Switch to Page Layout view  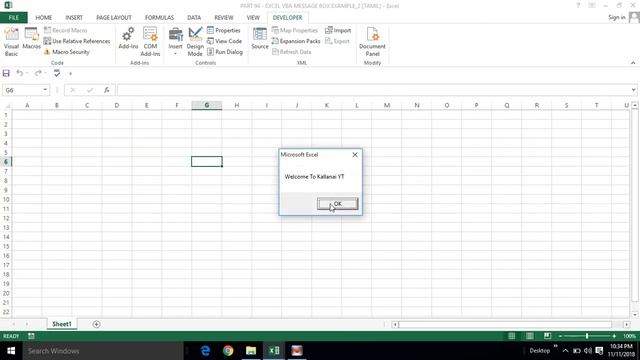pyautogui.click(x=529, y=336)
